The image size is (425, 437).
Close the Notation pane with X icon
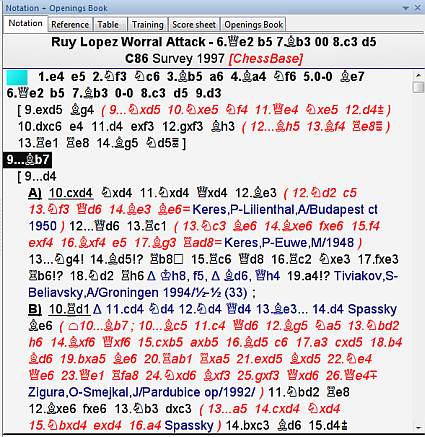[417, 7]
